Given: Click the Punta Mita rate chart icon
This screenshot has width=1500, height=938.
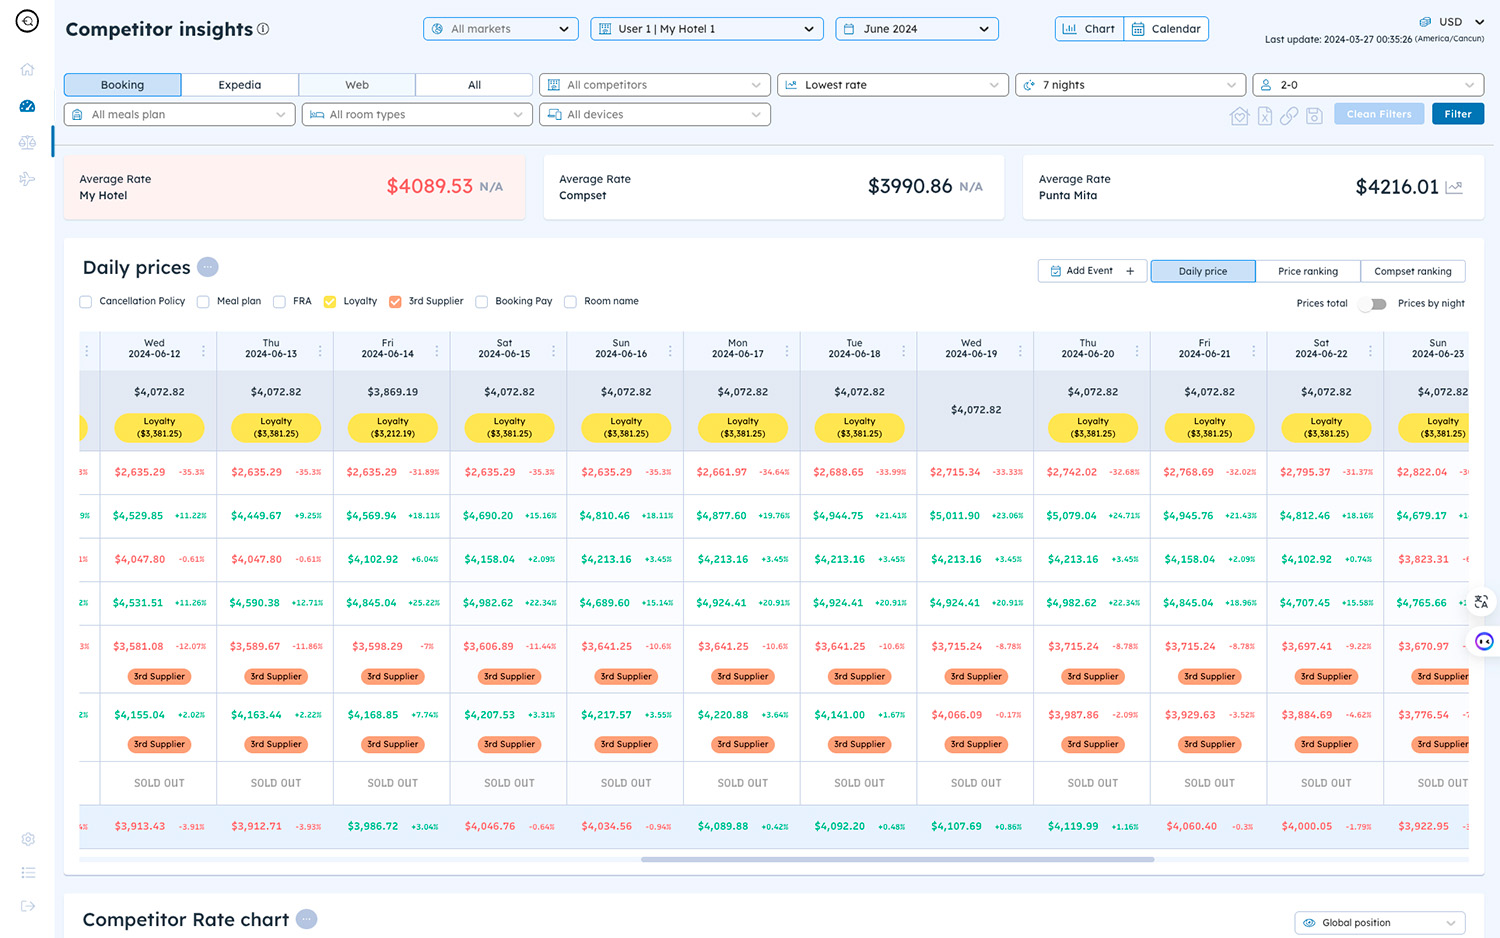Looking at the screenshot, I should (1454, 187).
